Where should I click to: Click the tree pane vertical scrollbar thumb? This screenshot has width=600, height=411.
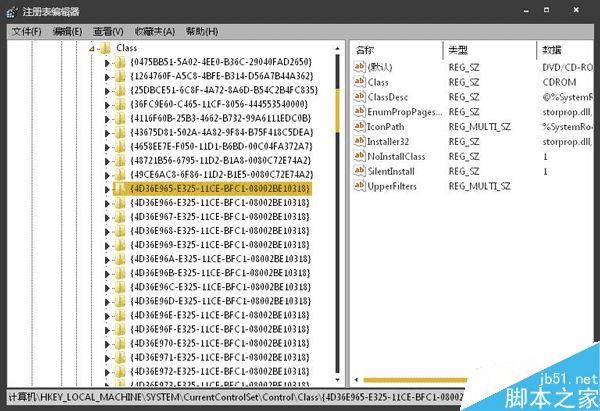click(338, 110)
